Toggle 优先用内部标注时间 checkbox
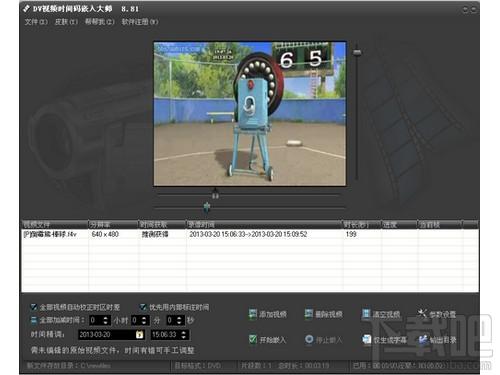Image resolution: width=500 pixels, height=375 pixels. point(143,307)
